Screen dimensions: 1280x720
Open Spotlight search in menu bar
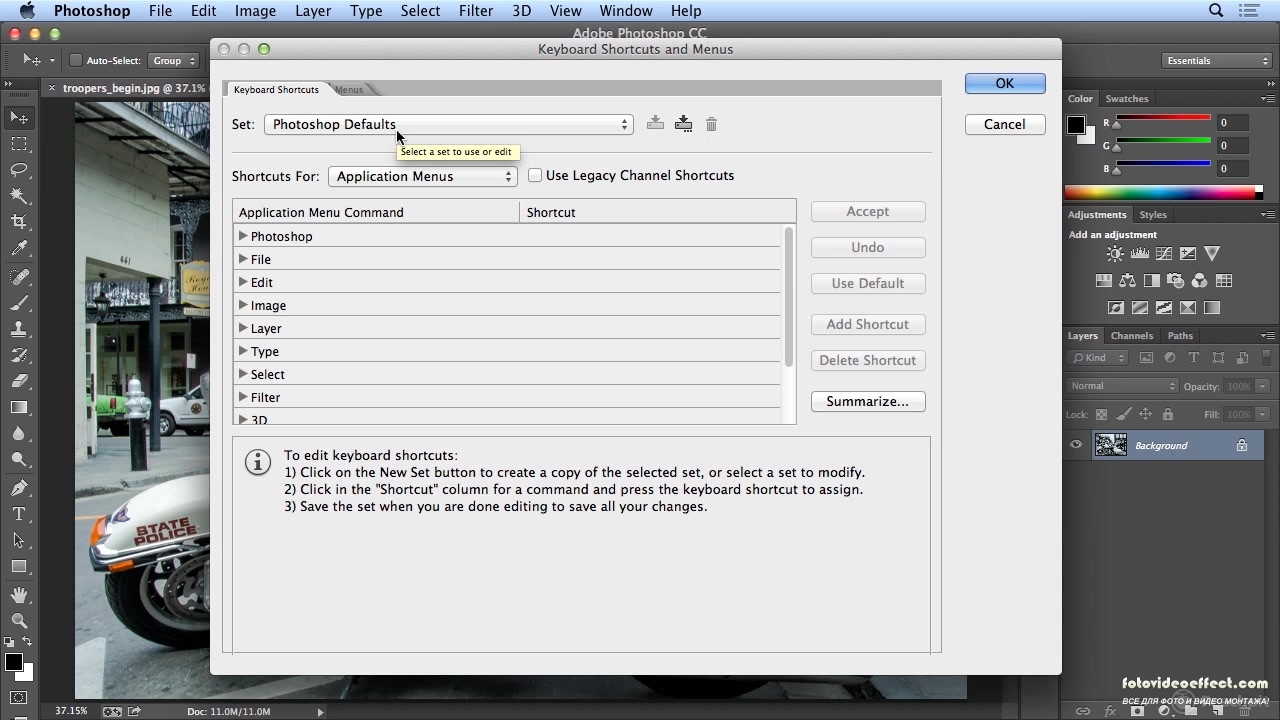tap(1216, 11)
